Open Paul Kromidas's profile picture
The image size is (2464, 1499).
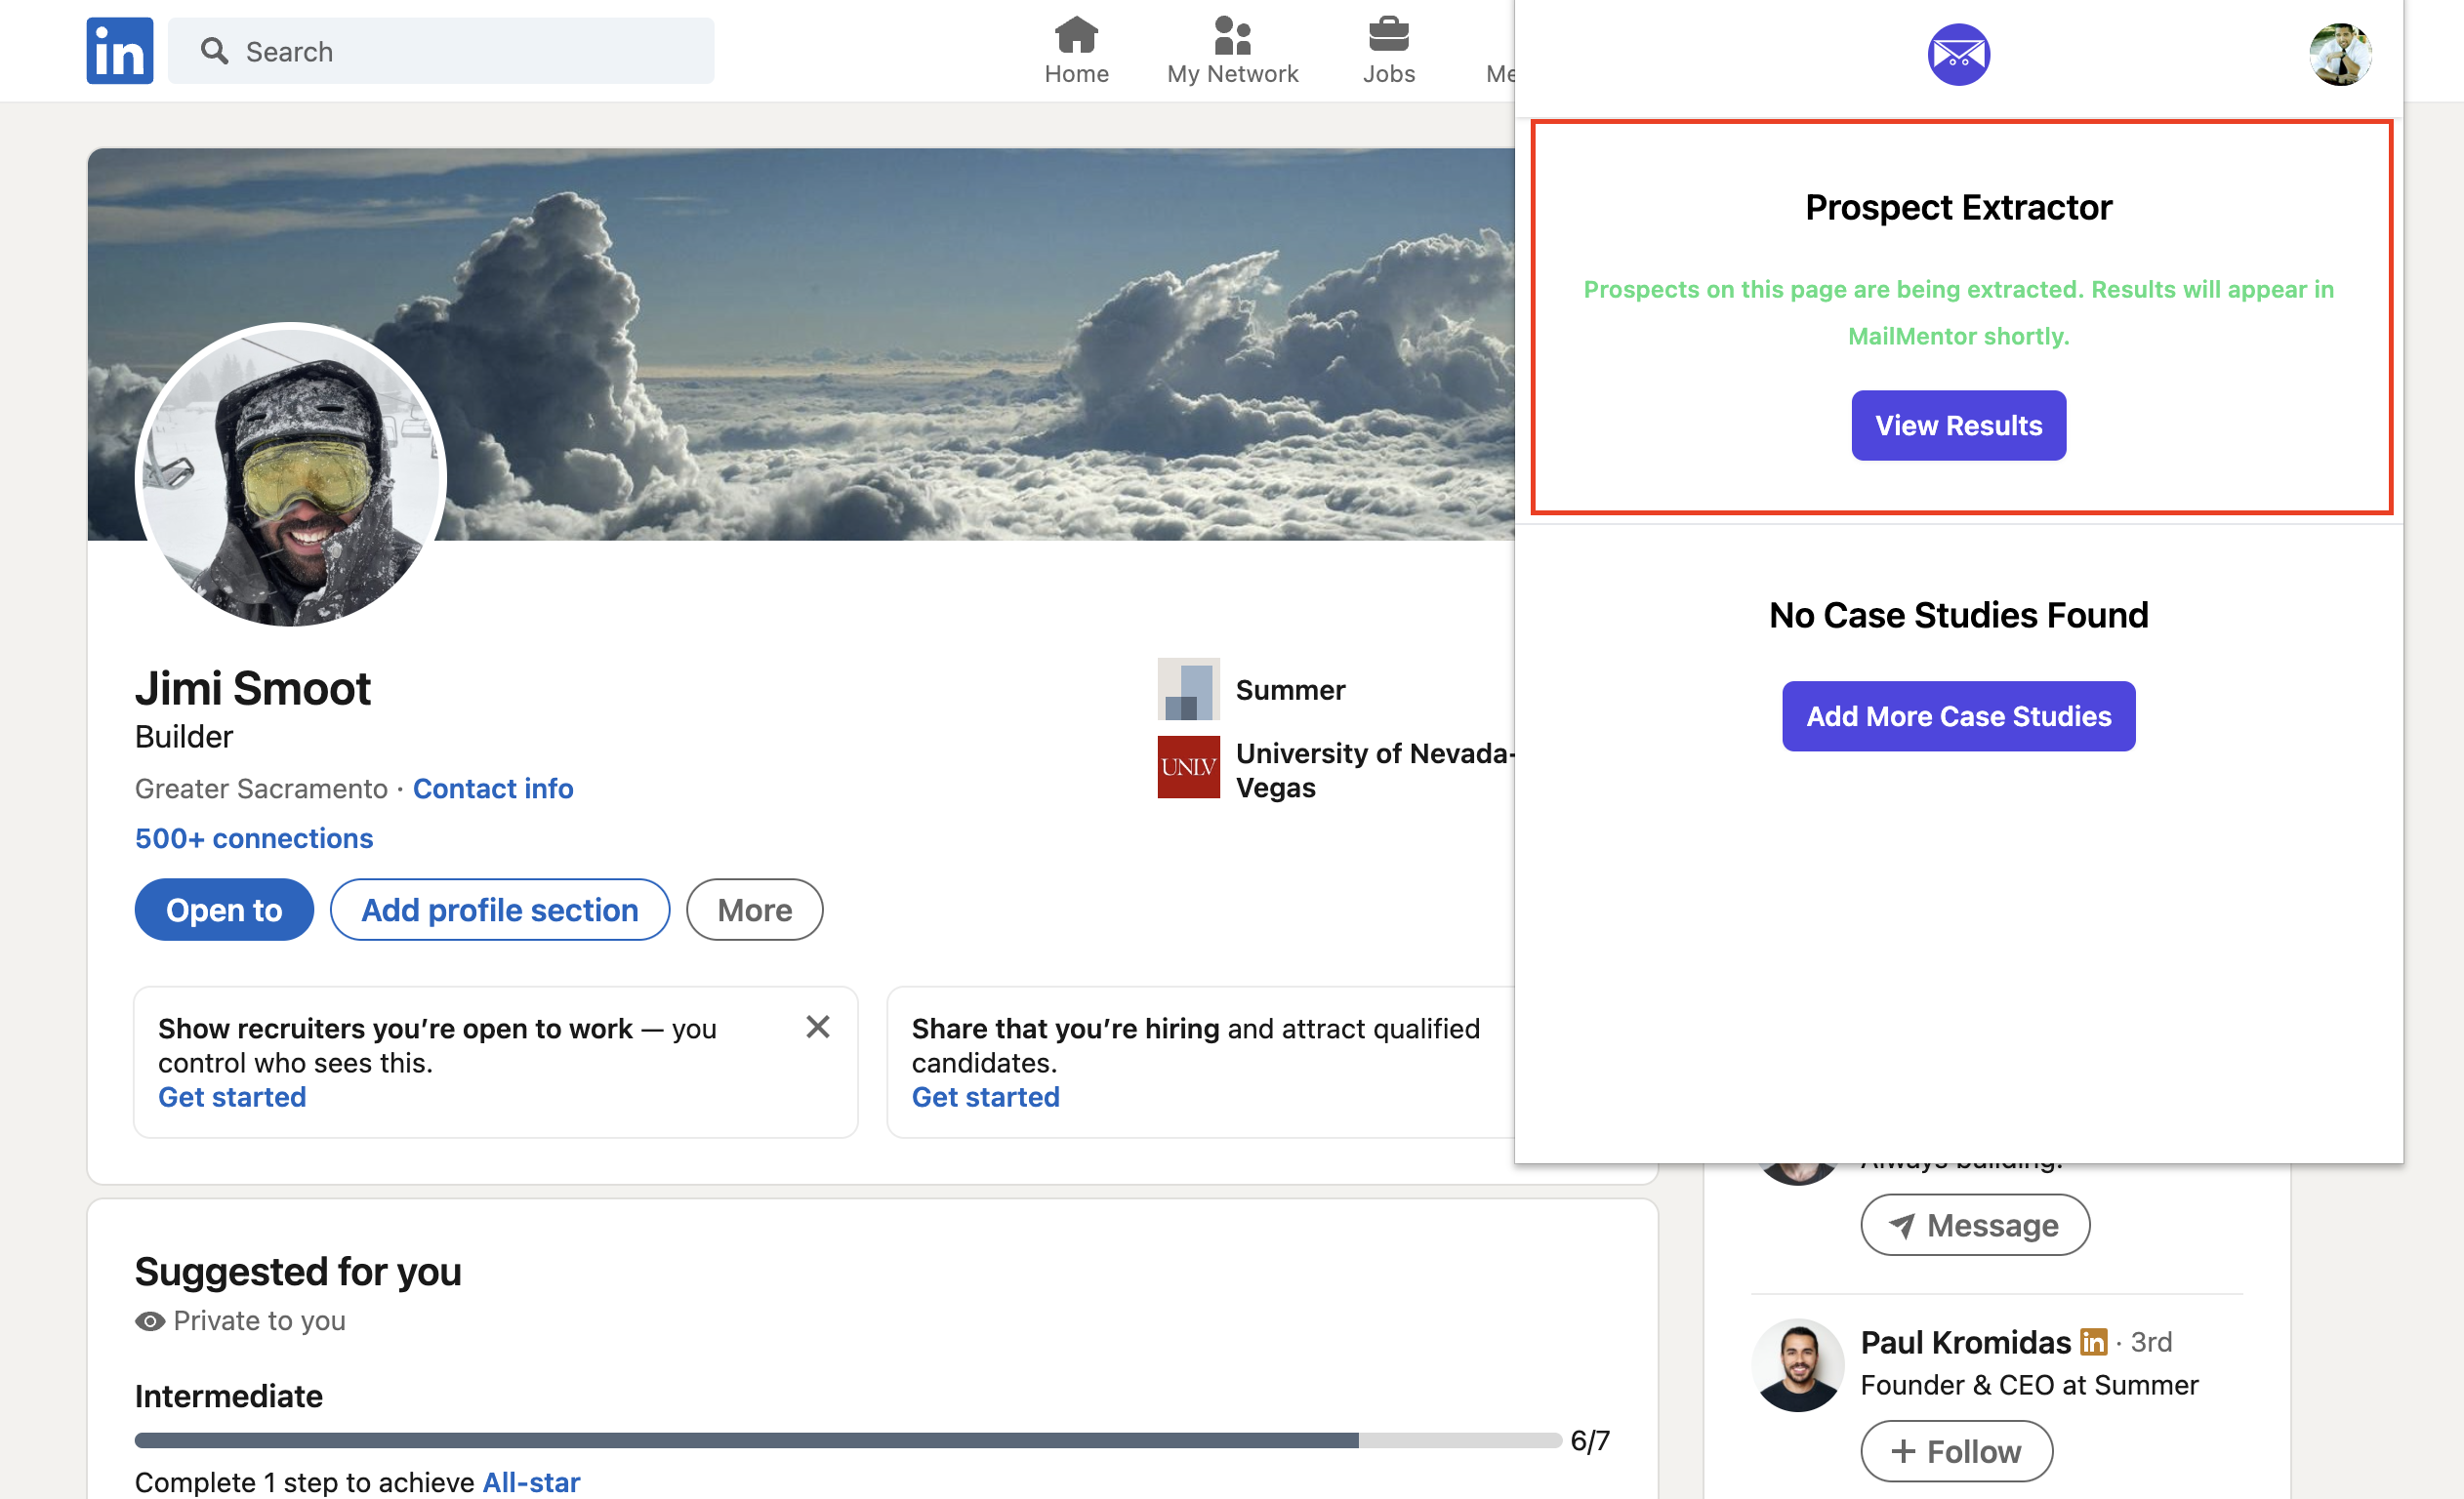1797,1365
